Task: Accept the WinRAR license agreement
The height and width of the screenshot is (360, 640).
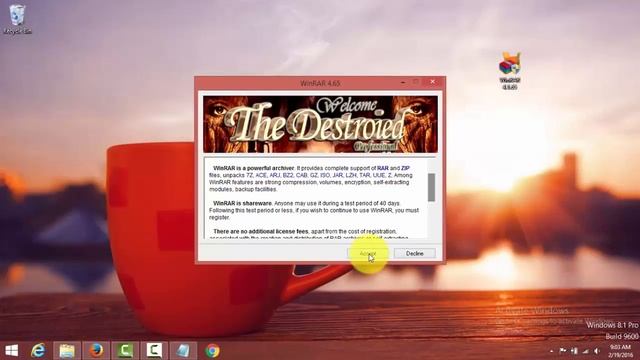Action: pos(367,253)
